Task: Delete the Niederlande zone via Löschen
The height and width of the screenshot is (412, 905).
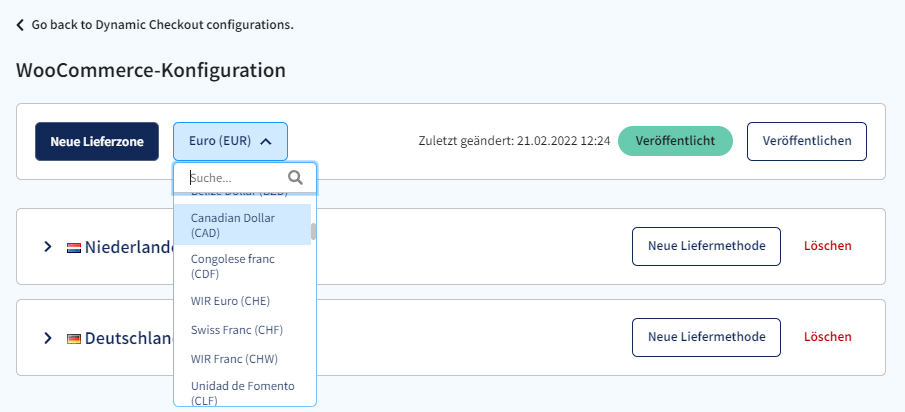Action: (828, 246)
